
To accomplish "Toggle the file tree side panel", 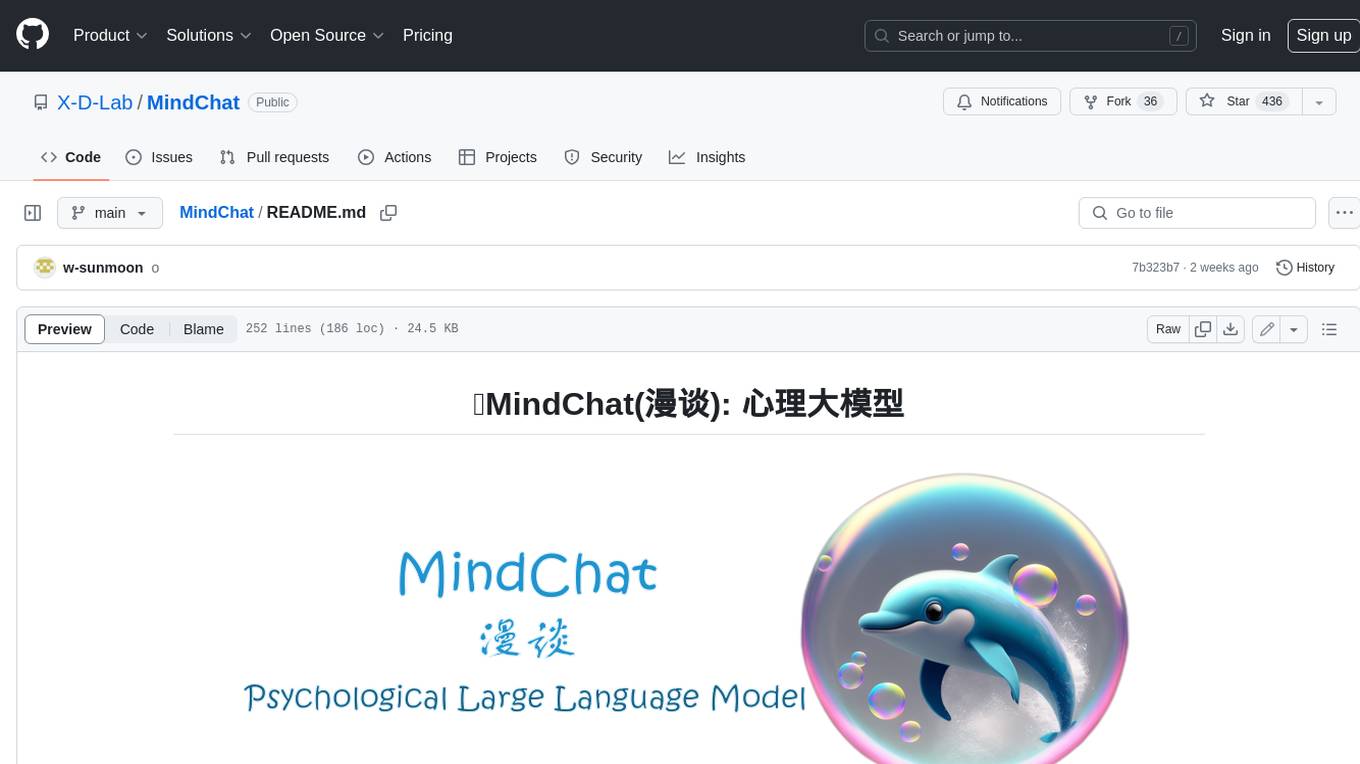I will pyautogui.click(x=32, y=213).
